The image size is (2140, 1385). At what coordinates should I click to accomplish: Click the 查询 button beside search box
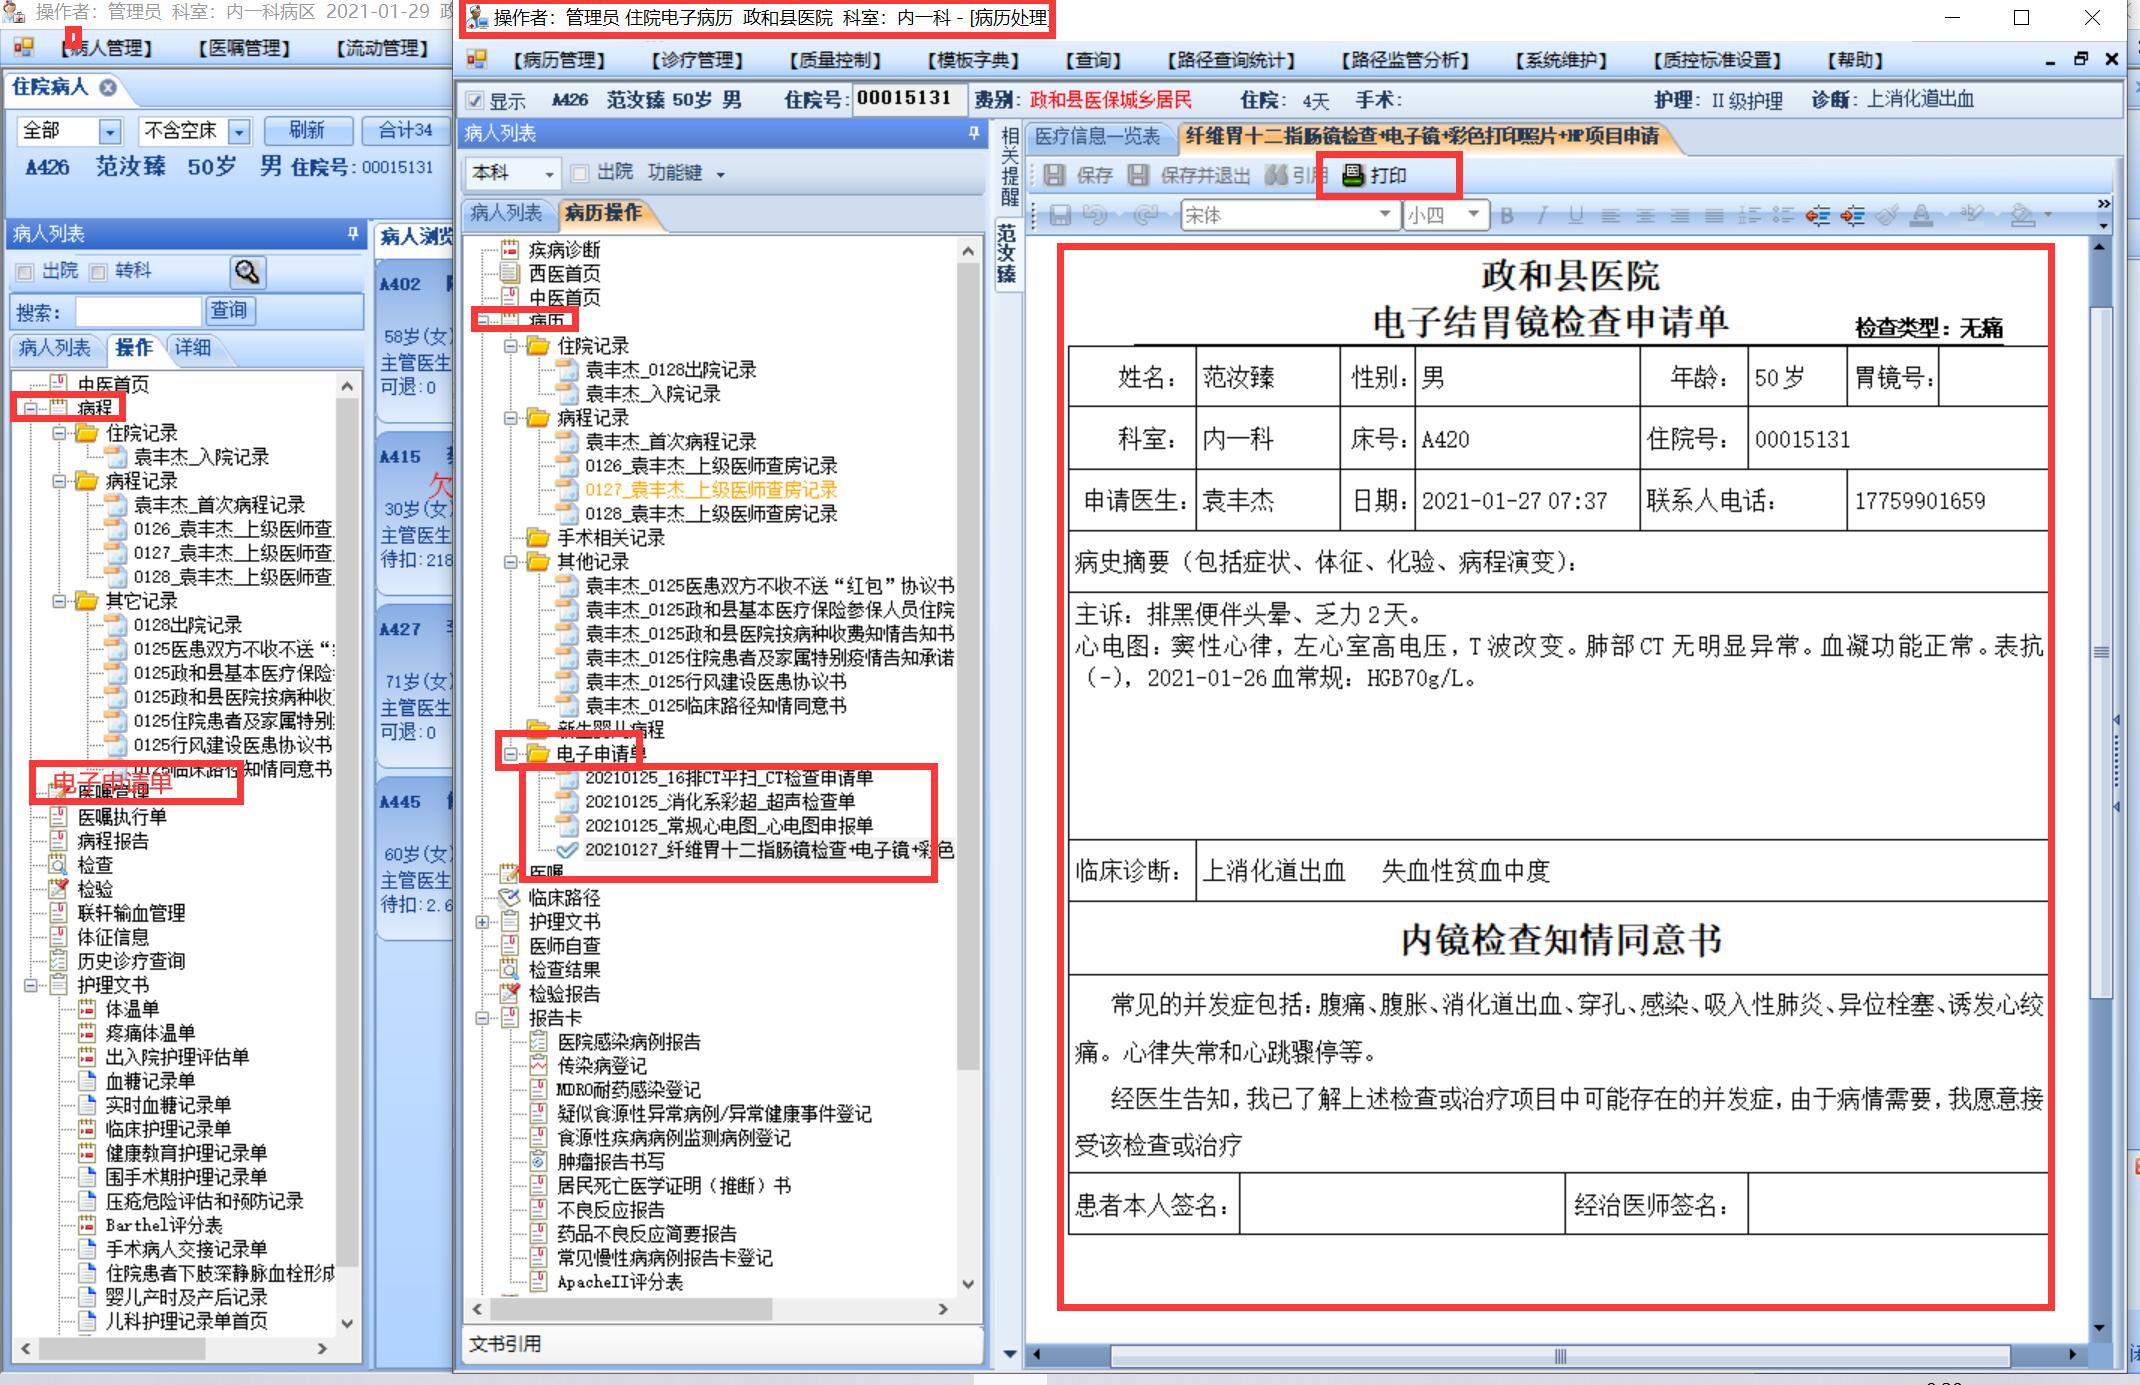click(229, 311)
